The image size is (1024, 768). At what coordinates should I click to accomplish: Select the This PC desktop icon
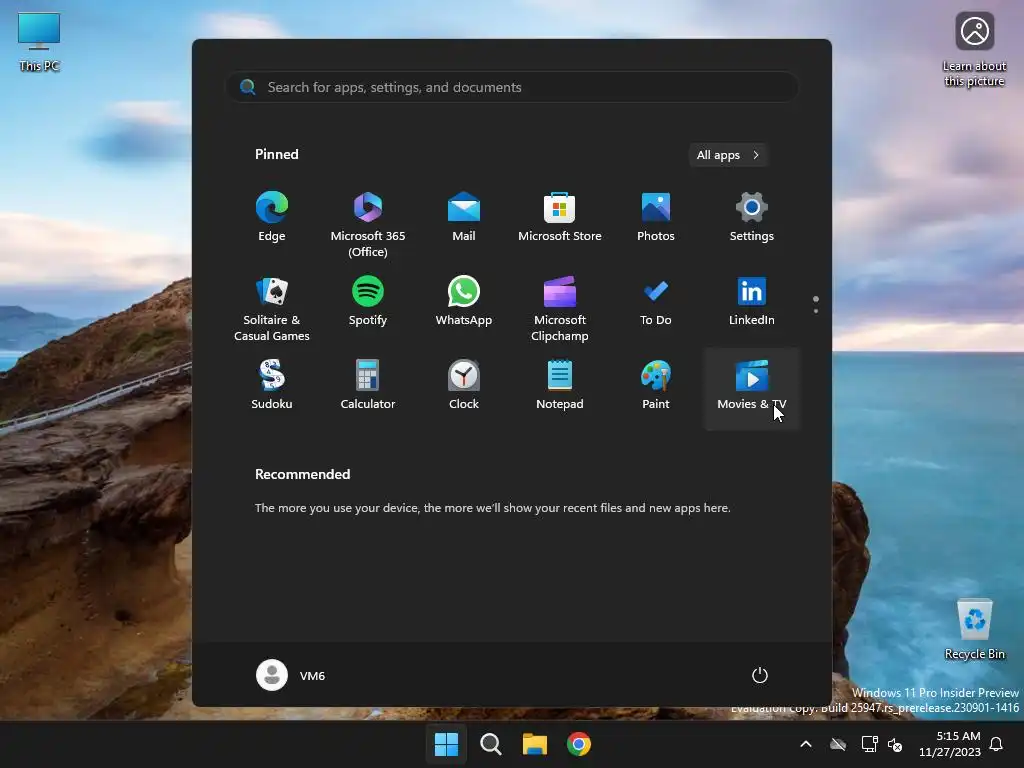tap(39, 42)
